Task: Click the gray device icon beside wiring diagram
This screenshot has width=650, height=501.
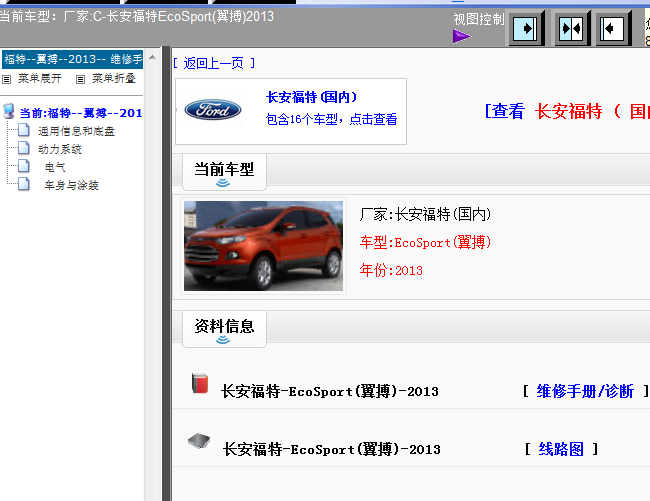Action: pyautogui.click(x=199, y=441)
